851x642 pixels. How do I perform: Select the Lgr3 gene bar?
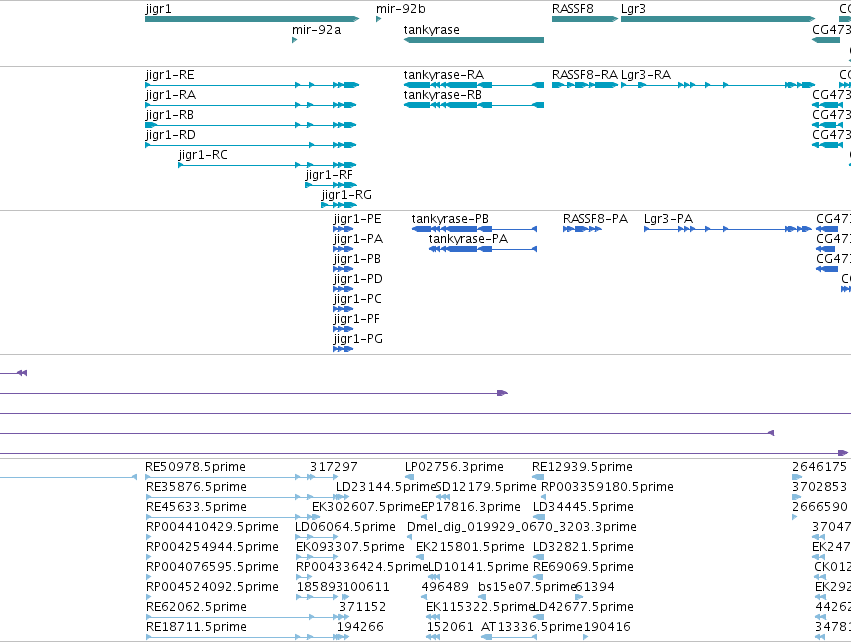(718, 19)
